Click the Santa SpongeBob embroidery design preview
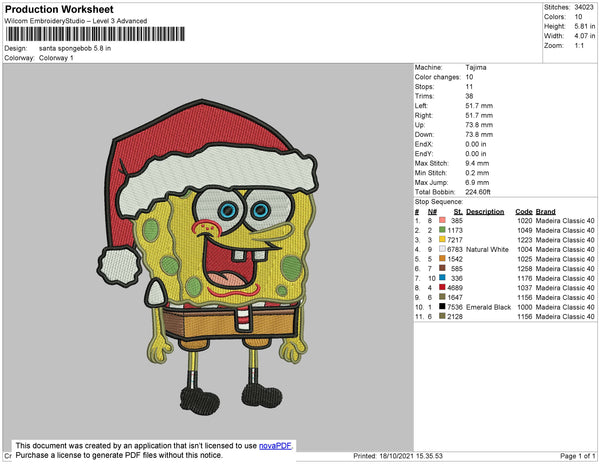The height and width of the screenshot is (464, 600). (207, 257)
